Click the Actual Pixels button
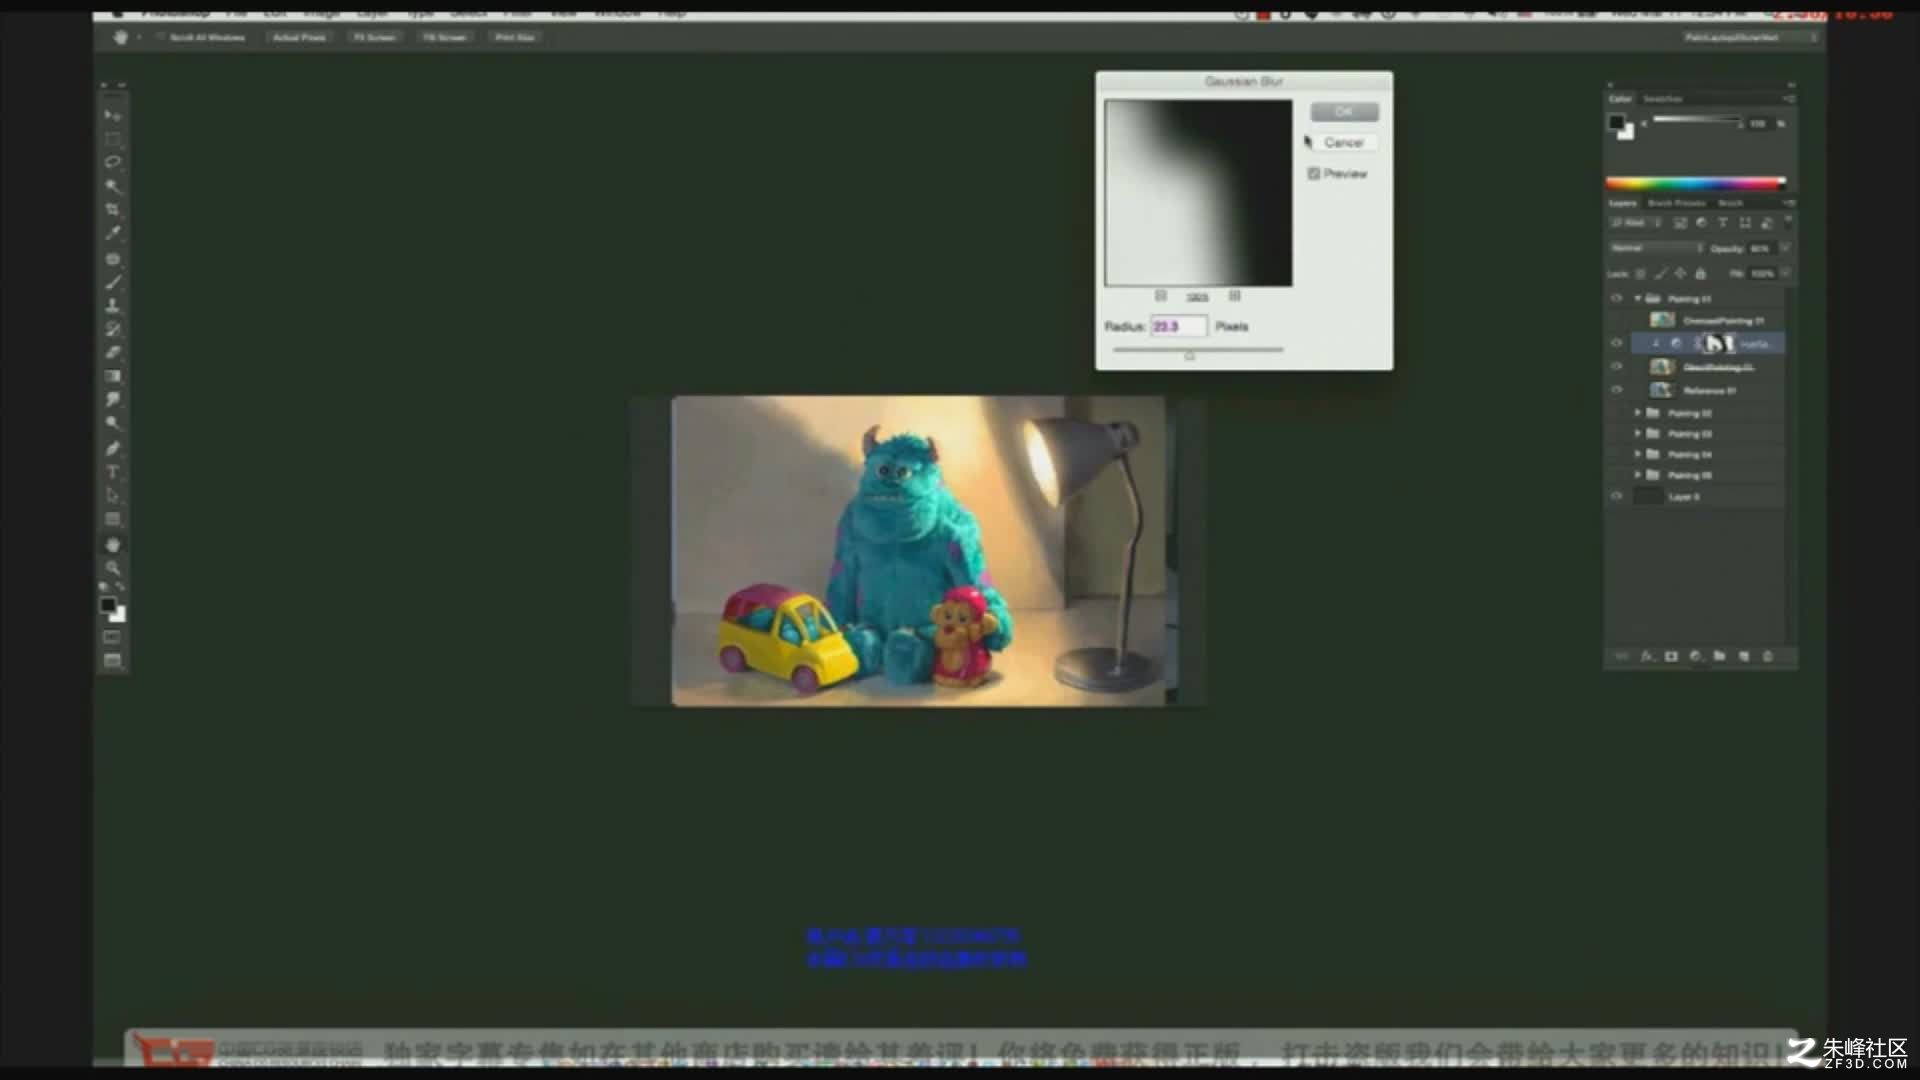This screenshot has width=1920, height=1080. [x=299, y=38]
